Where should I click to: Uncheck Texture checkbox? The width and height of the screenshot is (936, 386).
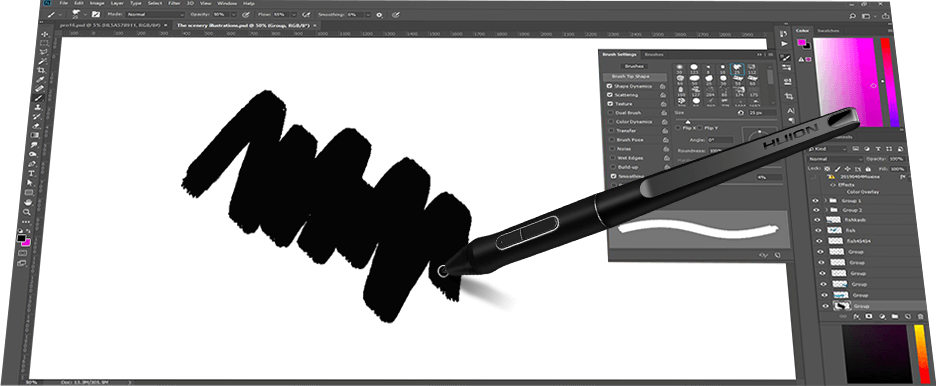(x=610, y=104)
